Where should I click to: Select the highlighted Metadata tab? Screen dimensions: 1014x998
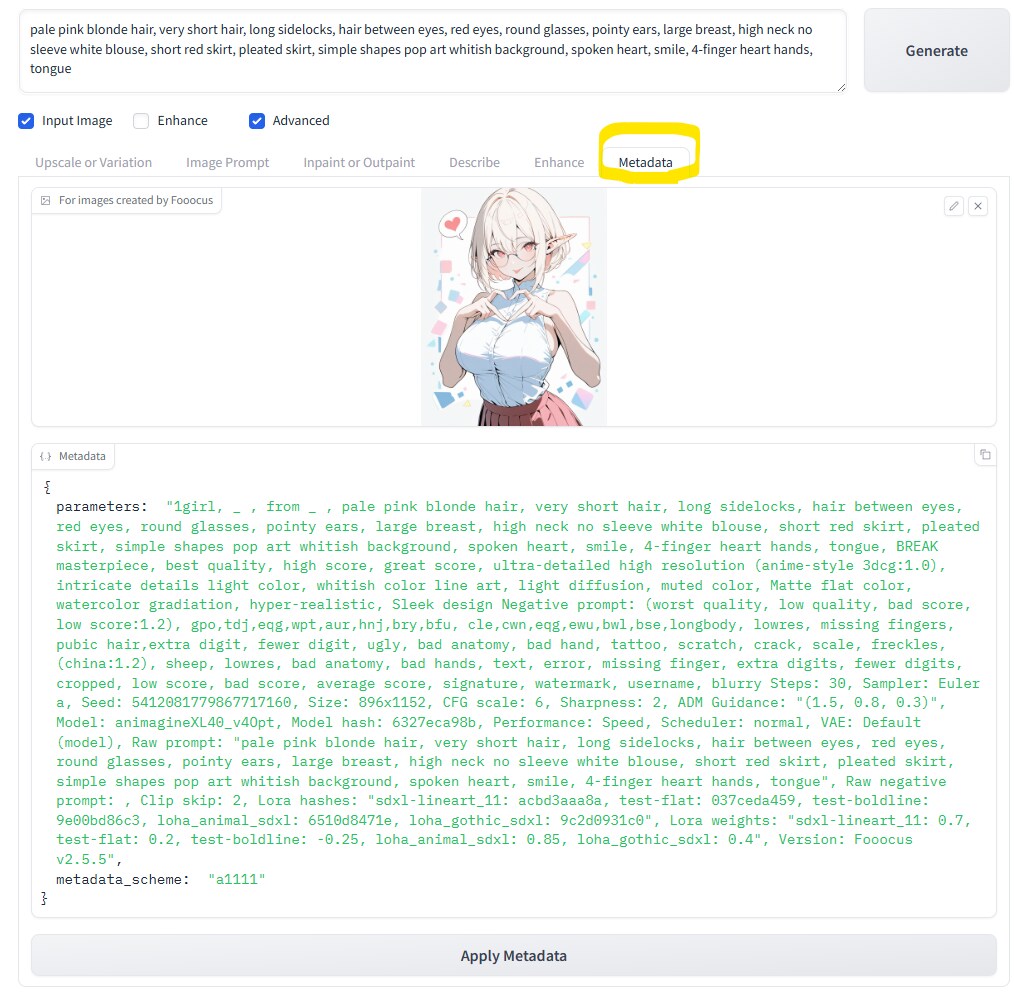pos(645,163)
